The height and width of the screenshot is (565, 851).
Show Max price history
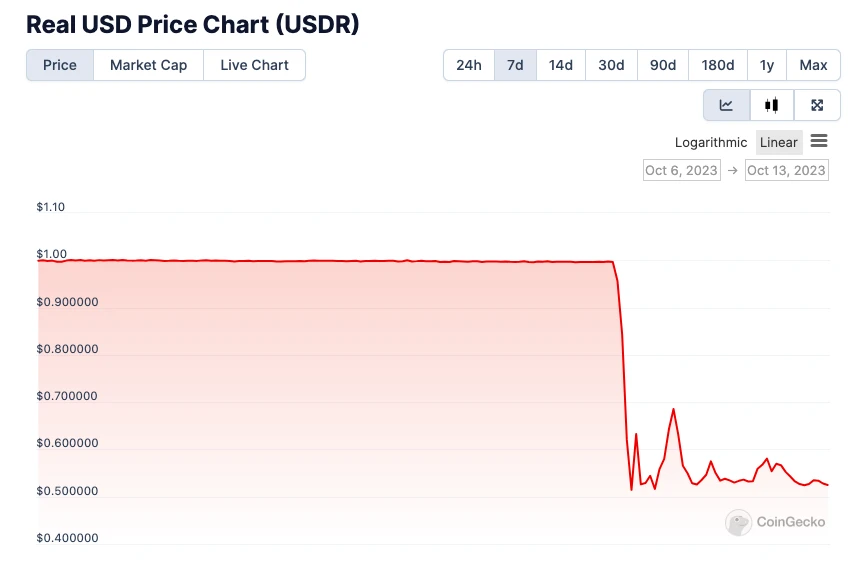813,65
